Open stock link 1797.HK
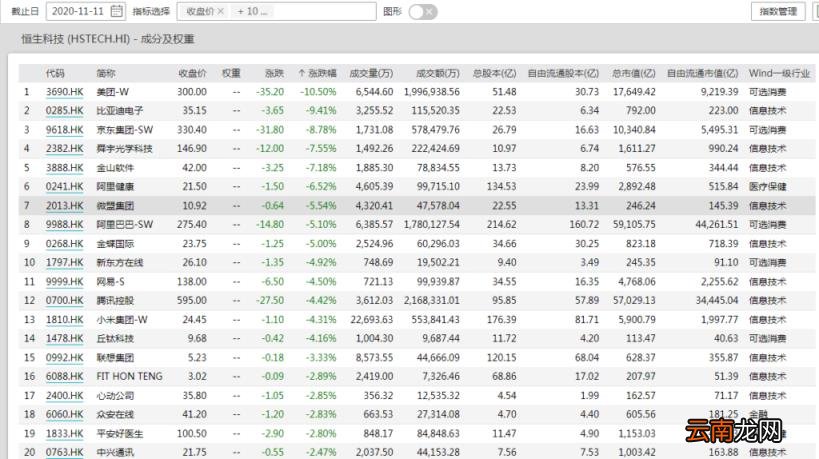 [65, 263]
